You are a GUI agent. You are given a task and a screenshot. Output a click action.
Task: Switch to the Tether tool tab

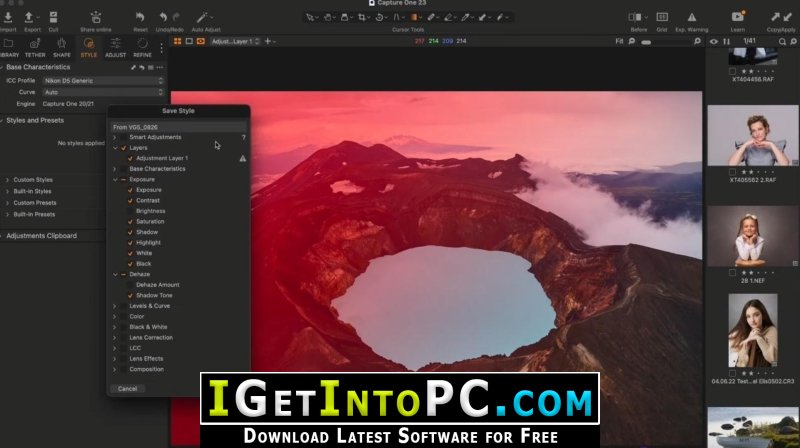(35, 47)
